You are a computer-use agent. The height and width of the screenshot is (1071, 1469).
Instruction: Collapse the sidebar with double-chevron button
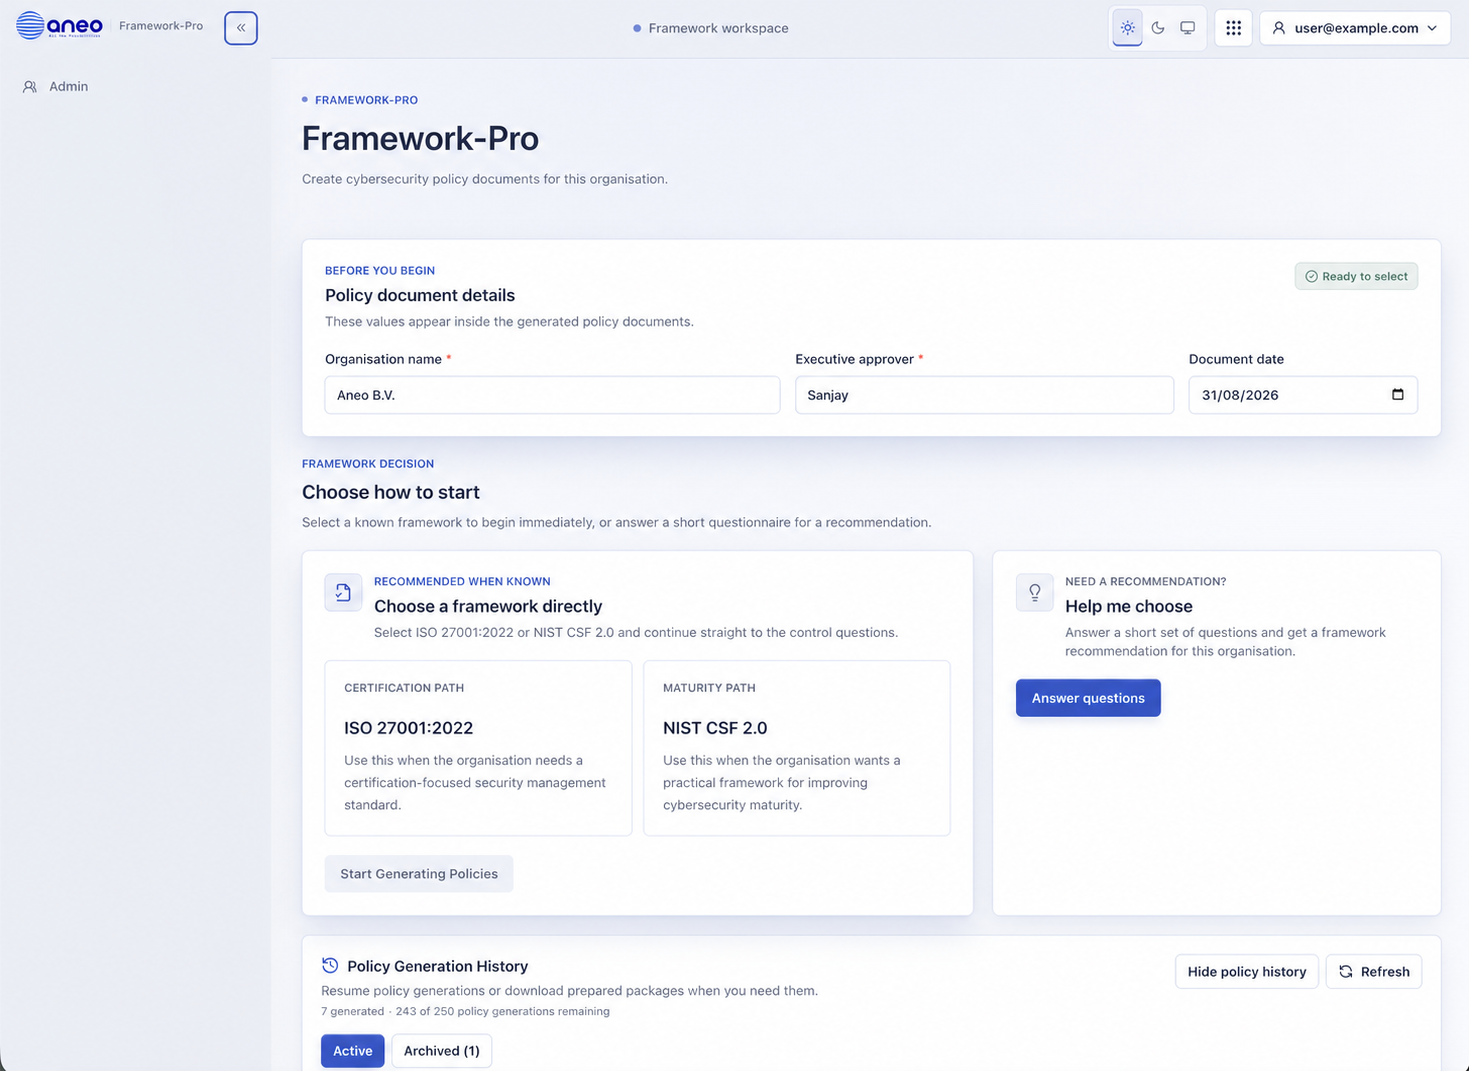[x=241, y=28]
